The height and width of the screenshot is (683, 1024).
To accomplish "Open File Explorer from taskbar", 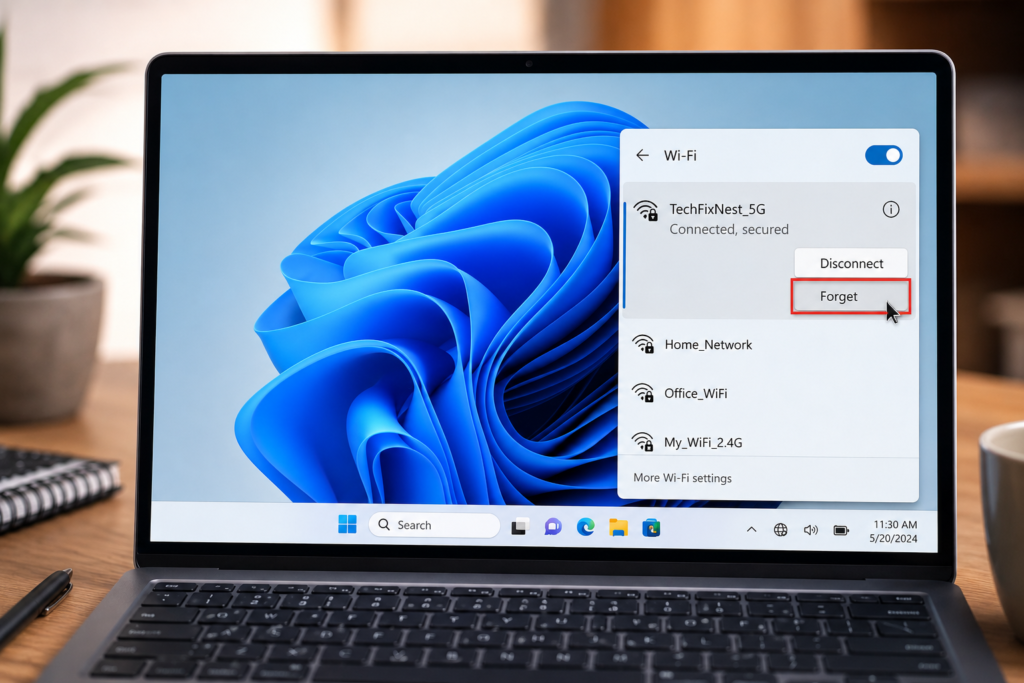I will 618,527.
